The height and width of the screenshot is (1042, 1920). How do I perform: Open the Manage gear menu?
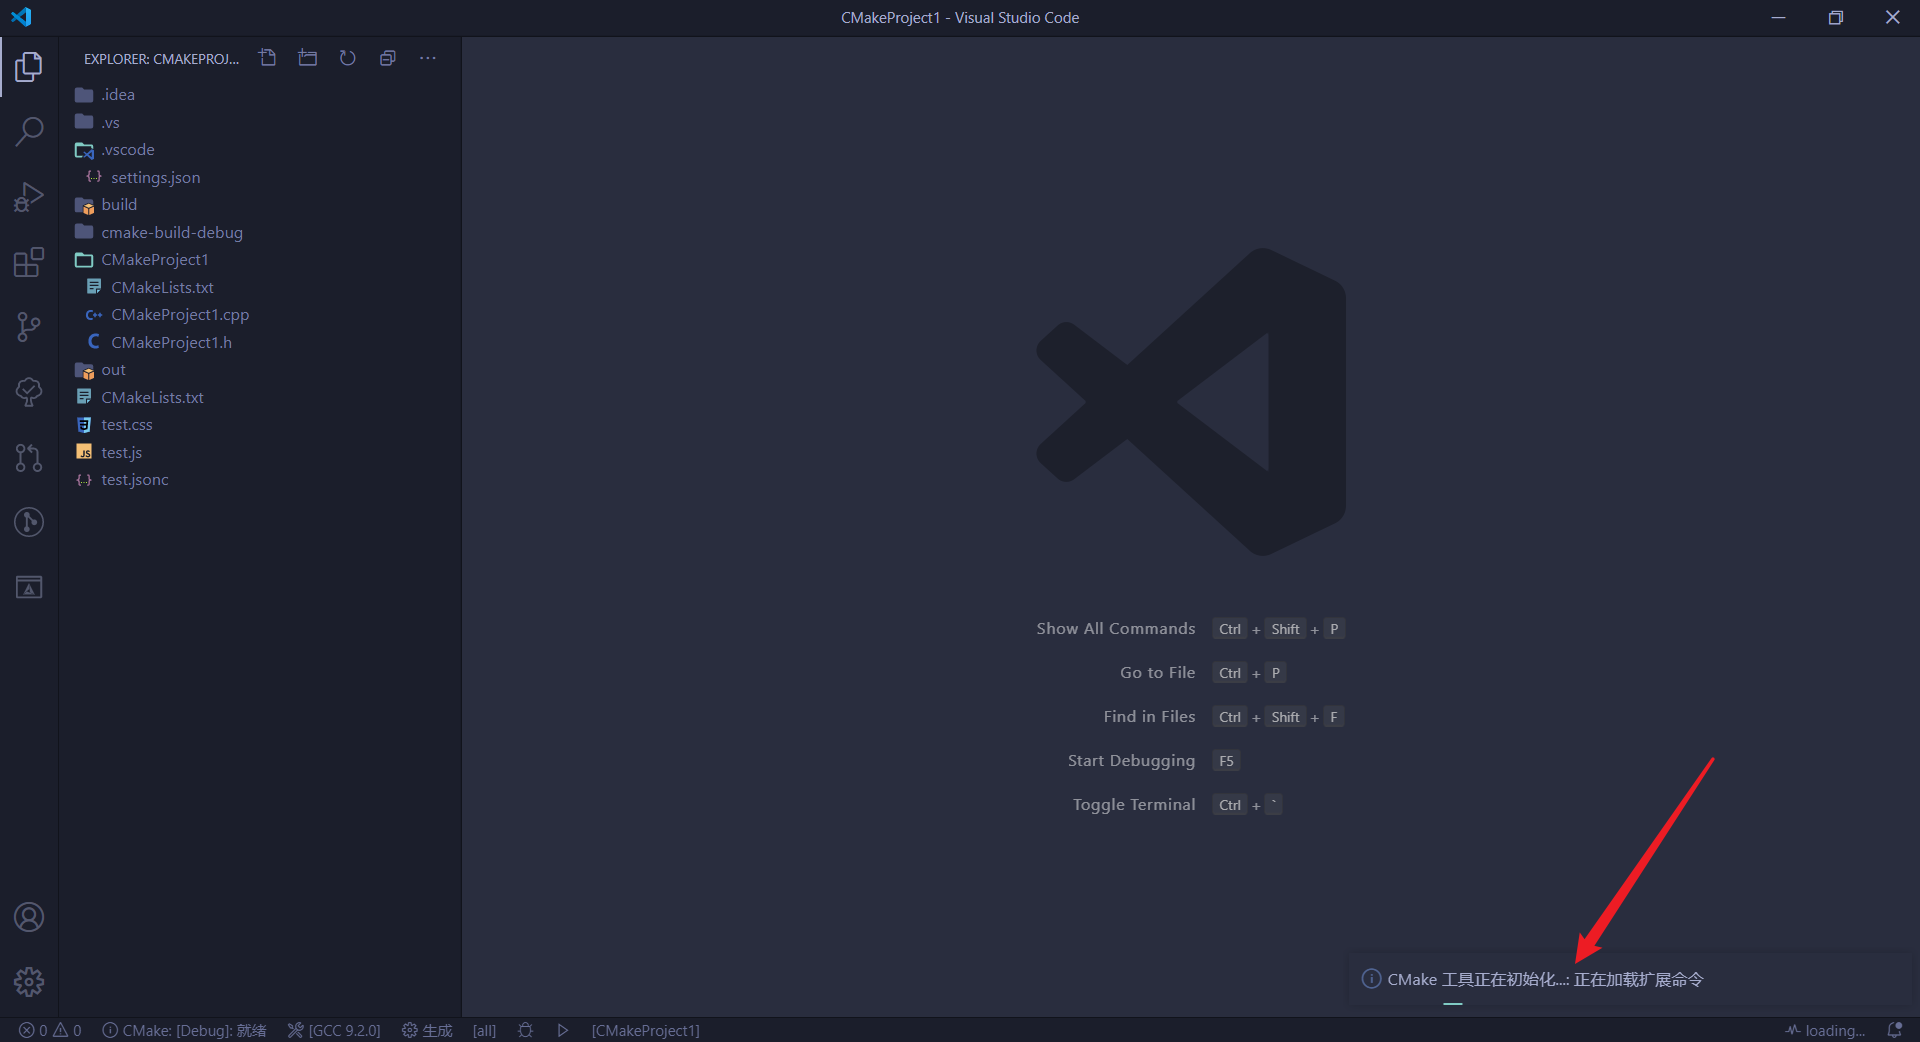29,982
